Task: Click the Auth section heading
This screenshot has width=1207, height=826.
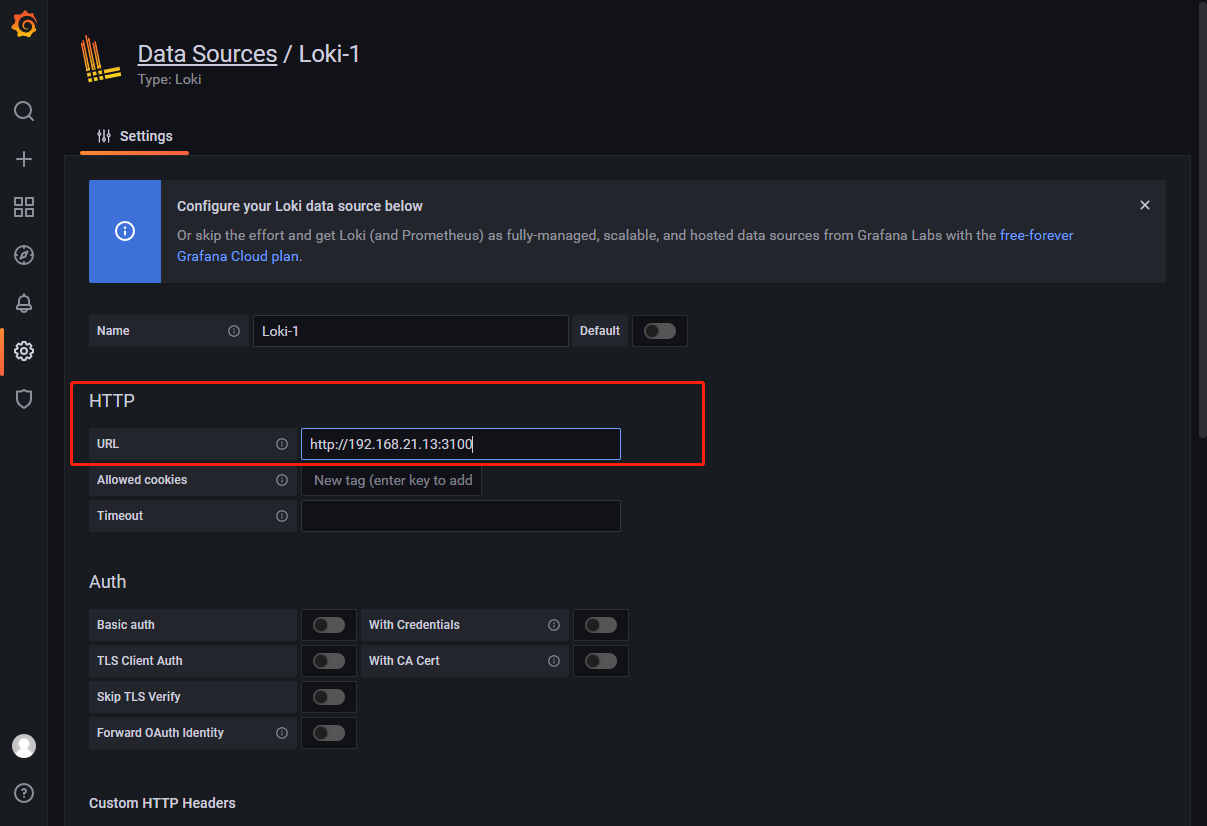Action: 108,582
